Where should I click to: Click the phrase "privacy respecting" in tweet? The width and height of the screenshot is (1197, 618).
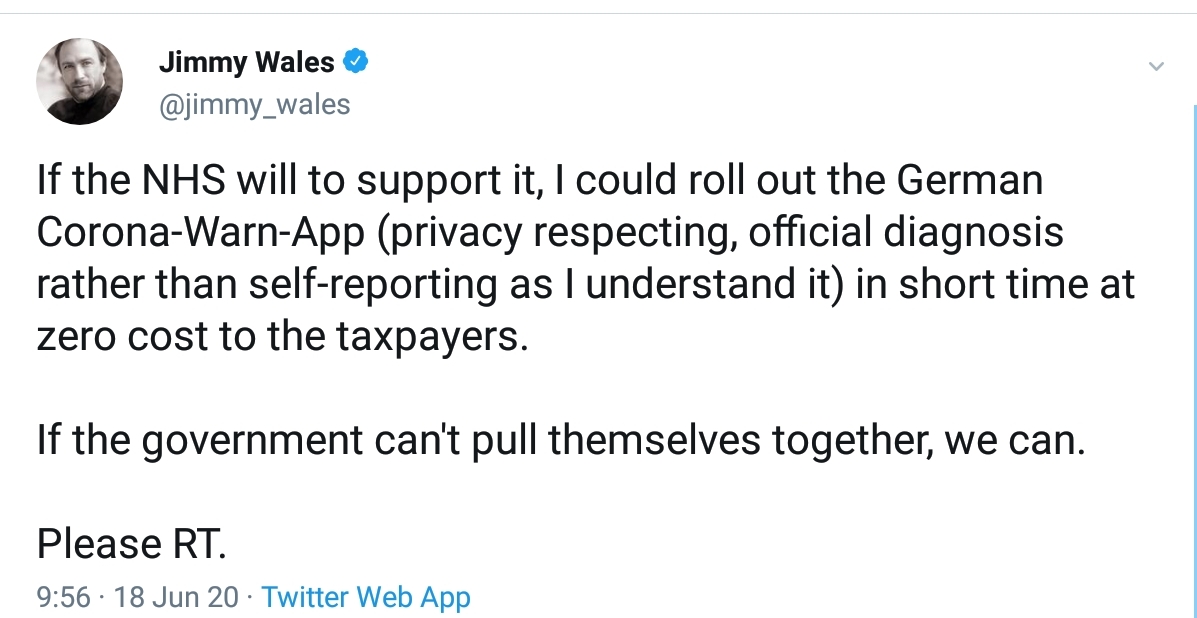pos(557,233)
